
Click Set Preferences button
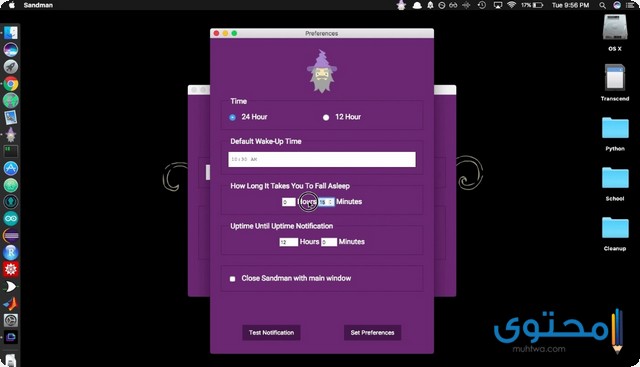[372, 332]
